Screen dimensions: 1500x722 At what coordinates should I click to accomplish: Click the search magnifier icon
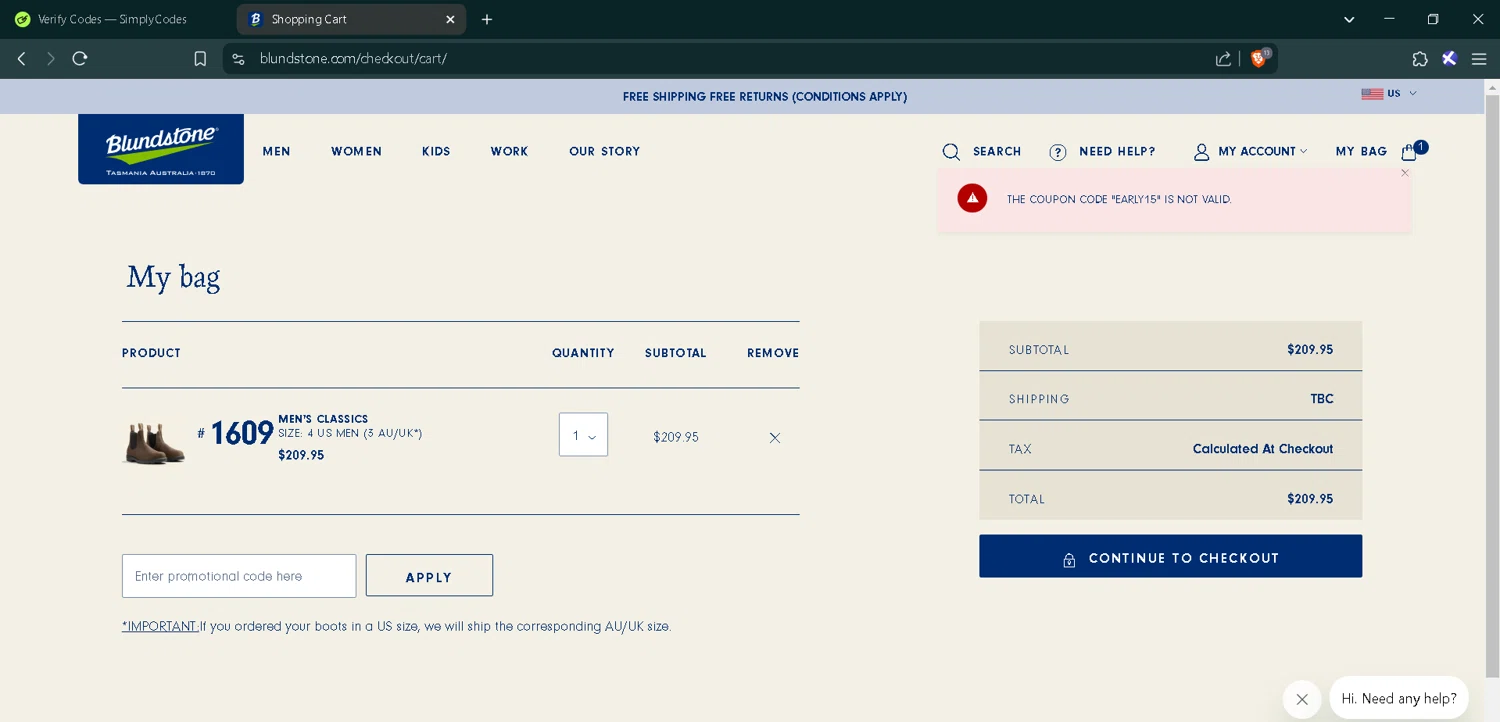coord(951,152)
